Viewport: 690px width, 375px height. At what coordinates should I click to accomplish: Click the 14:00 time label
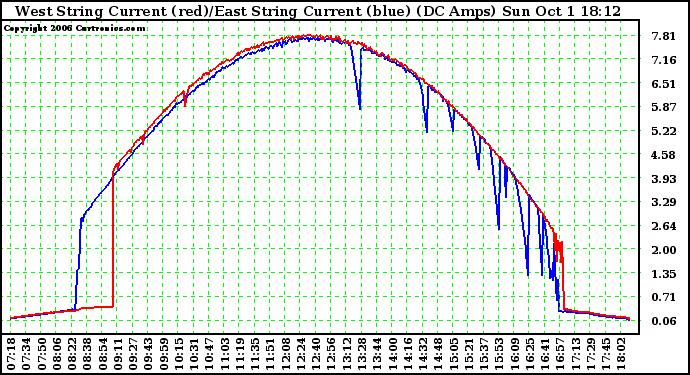393,354
